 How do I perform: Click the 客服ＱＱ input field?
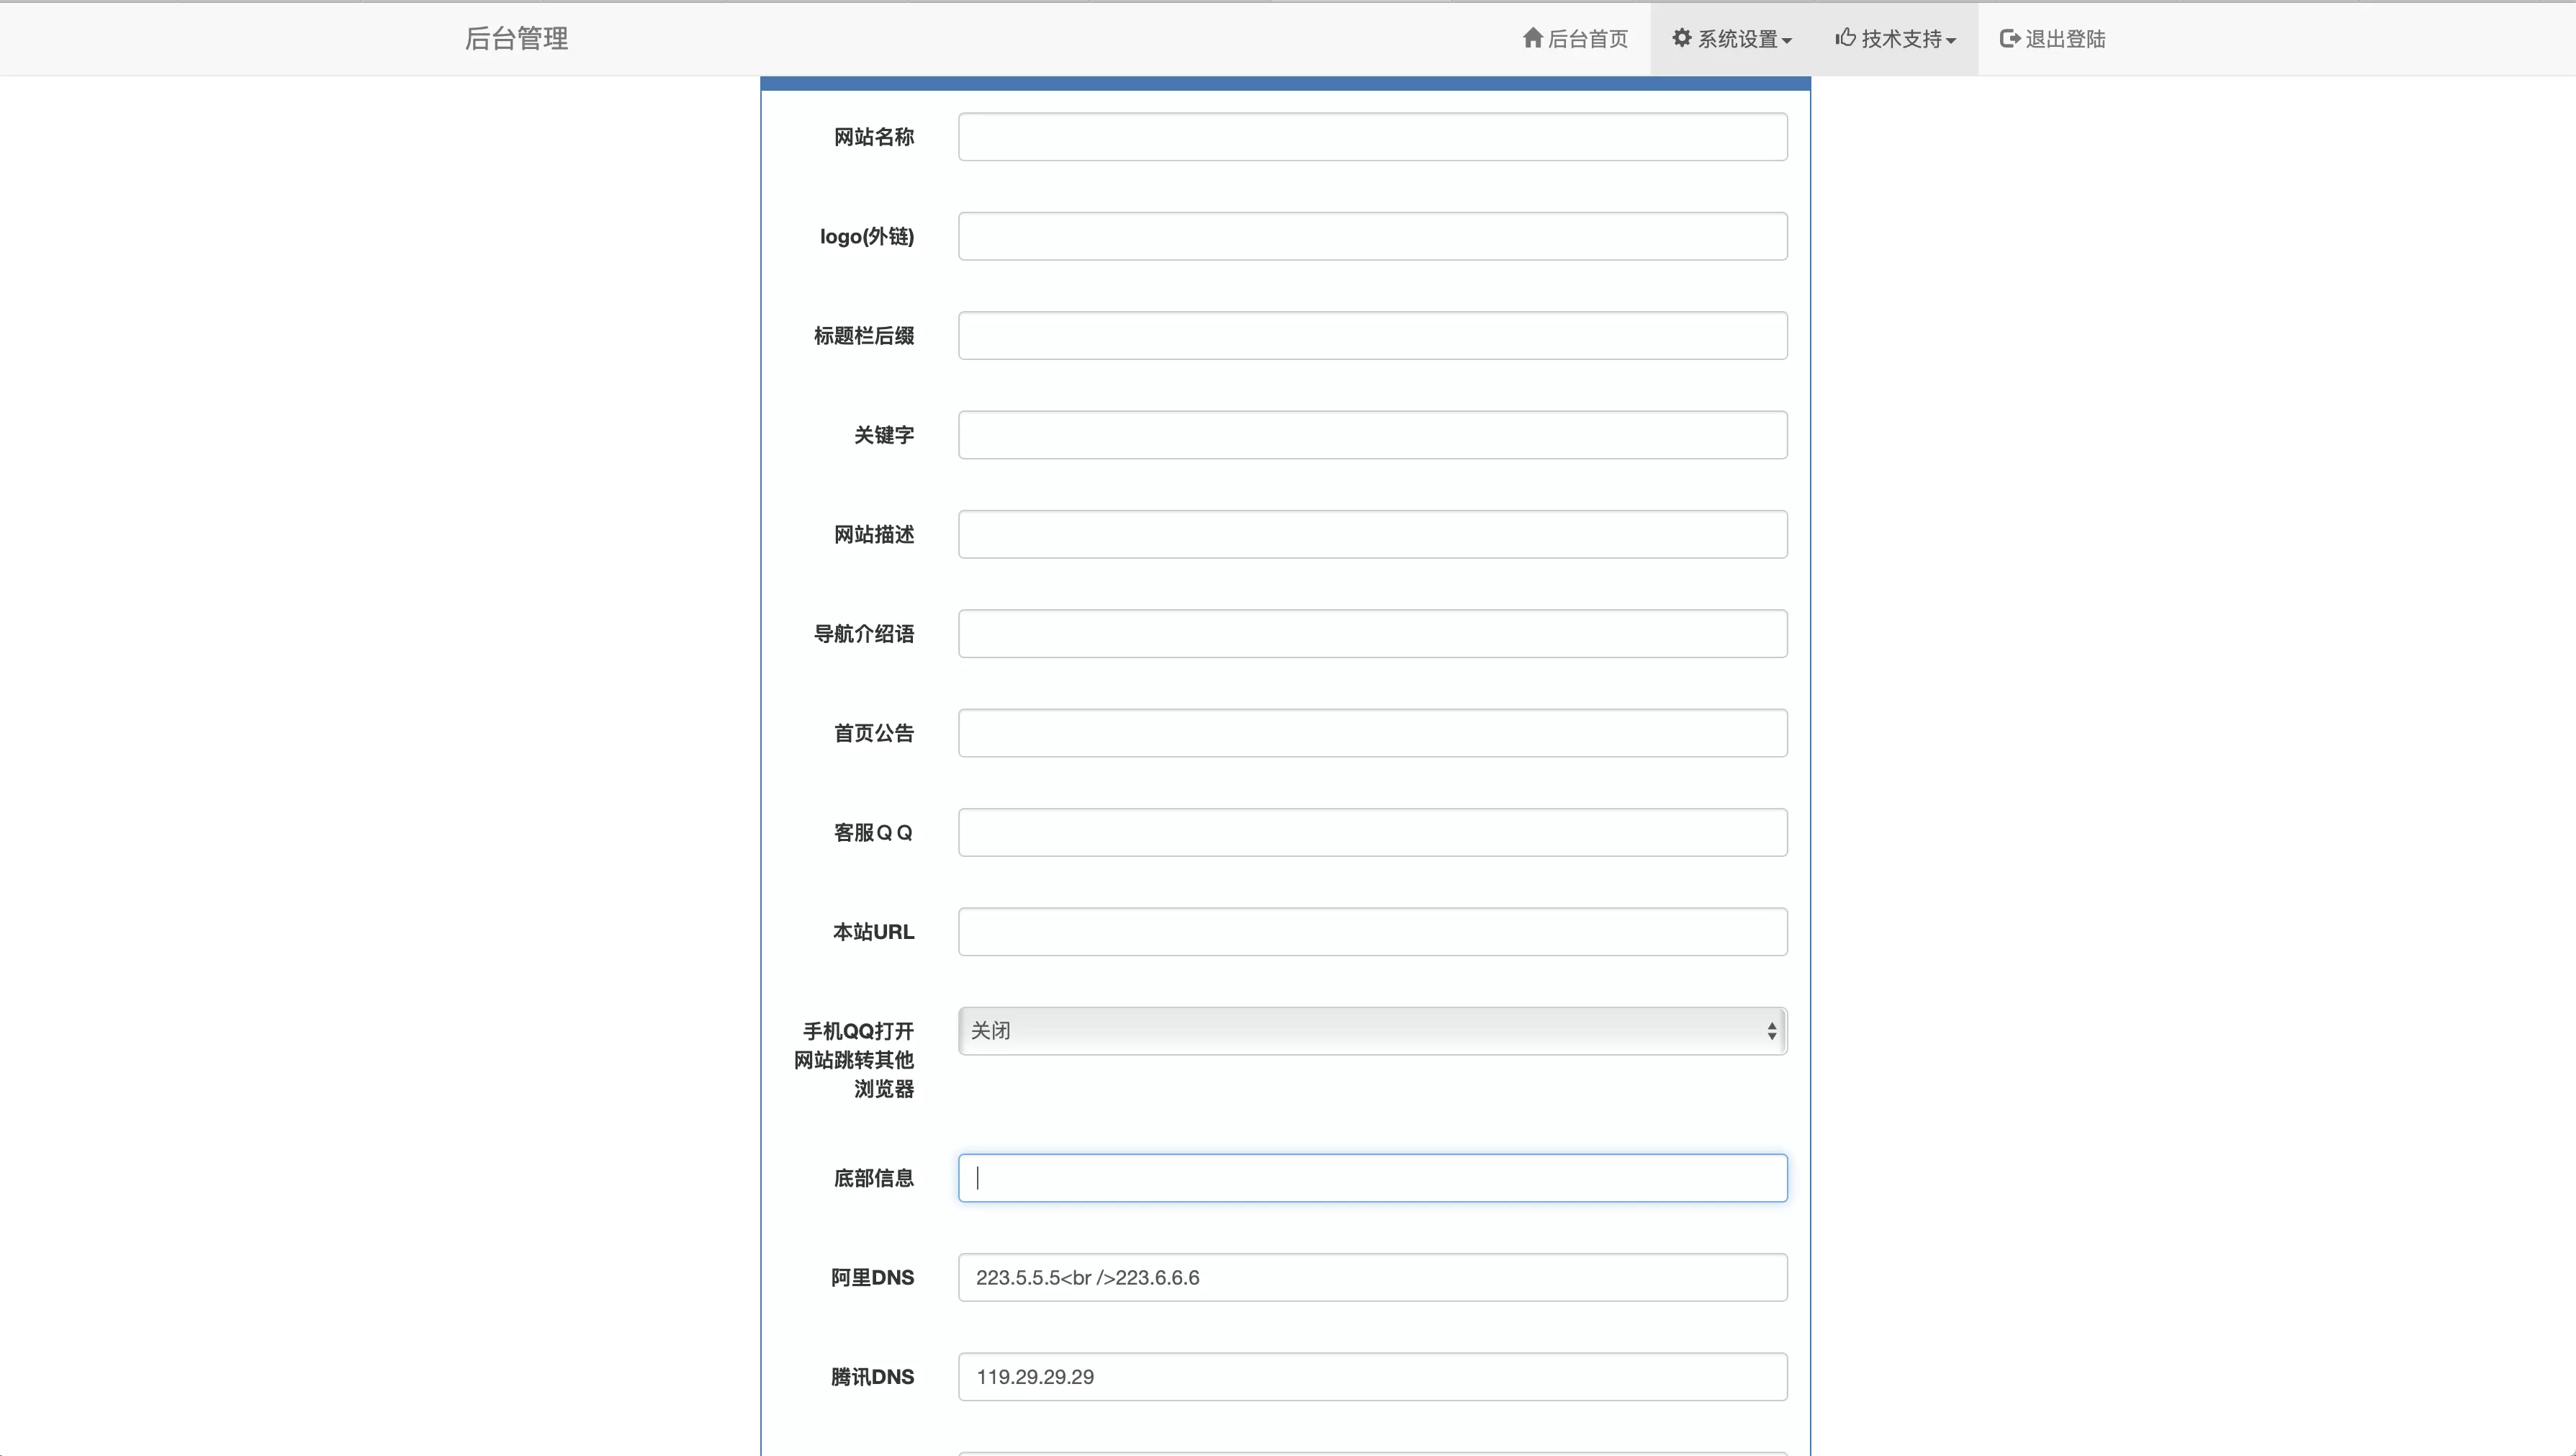coord(1372,832)
